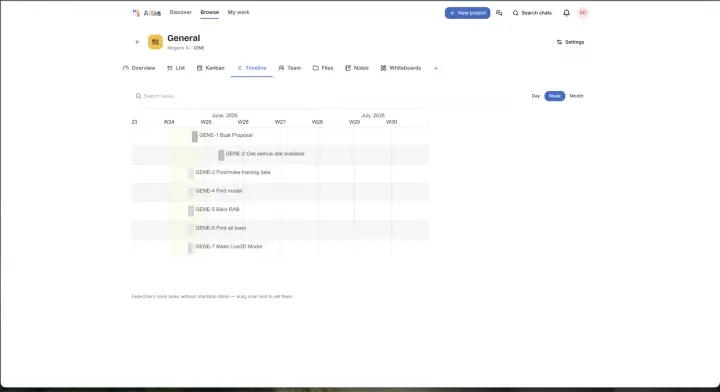Click the July 2026 month label
The height and width of the screenshot is (392, 720).
point(373,115)
